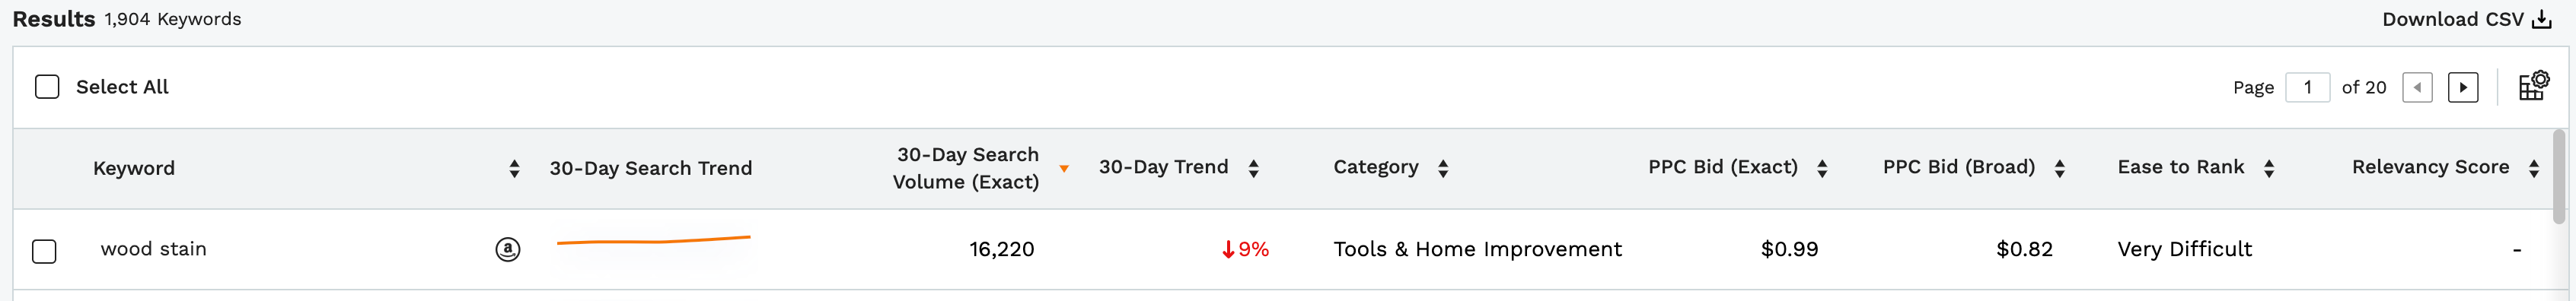Click the wood stain search trend sparkline
This screenshot has width=2576, height=301.
(x=653, y=240)
